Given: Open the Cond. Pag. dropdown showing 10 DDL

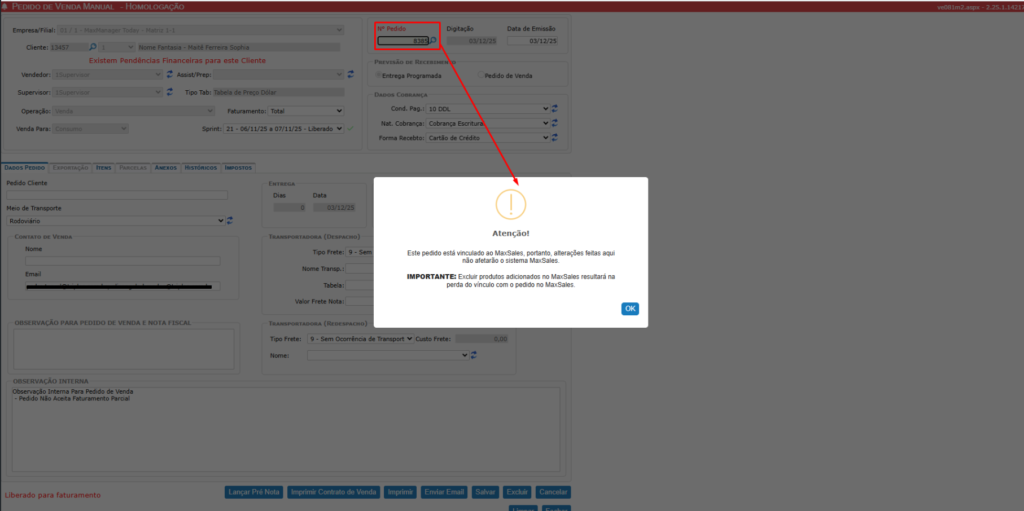Looking at the screenshot, I should (487, 108).
